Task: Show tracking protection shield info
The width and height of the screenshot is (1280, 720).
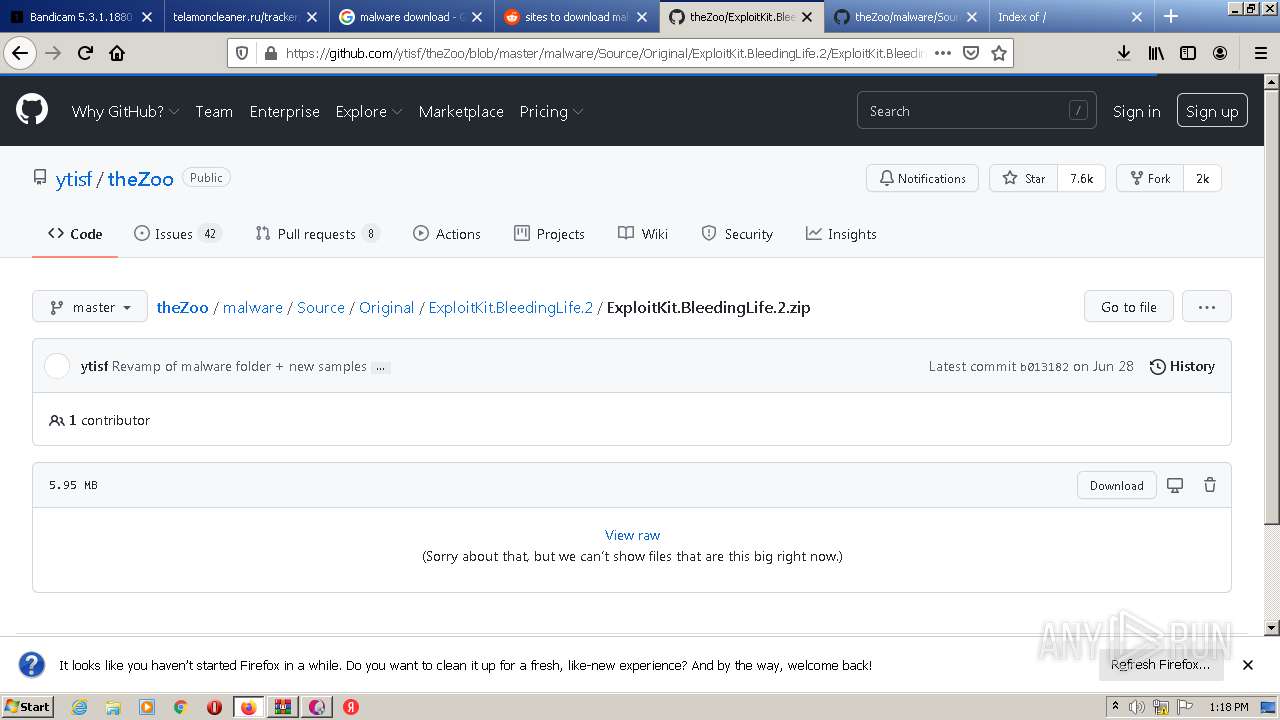Action: tap(243, 53)
